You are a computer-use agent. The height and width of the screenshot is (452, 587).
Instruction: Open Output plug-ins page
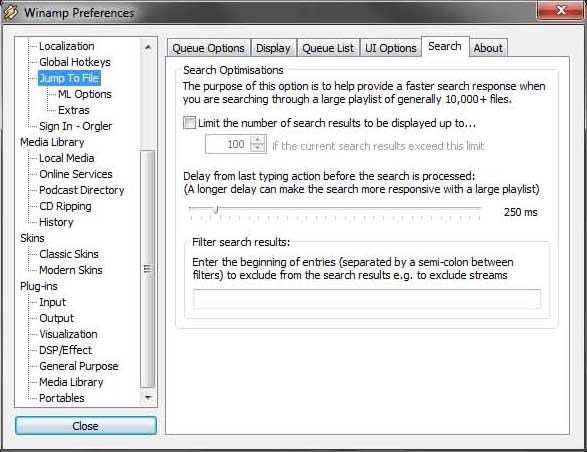point(57,318)
